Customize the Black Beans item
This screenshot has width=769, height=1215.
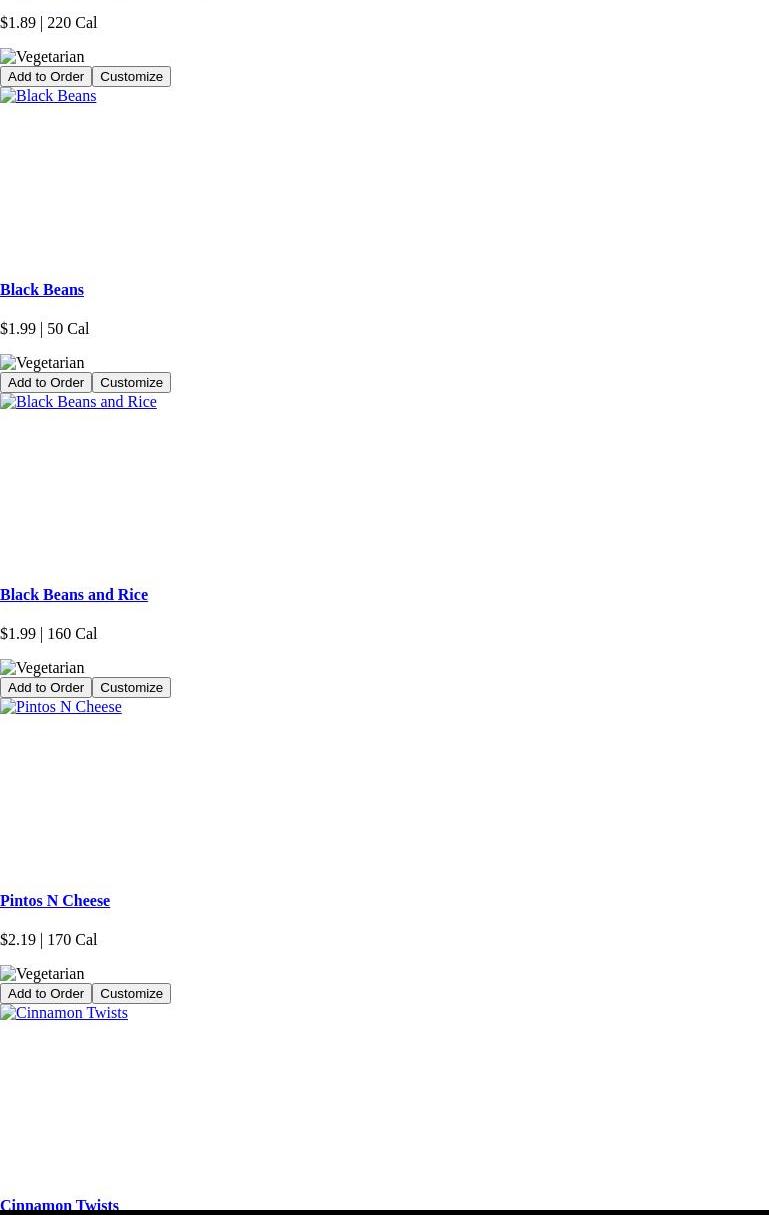[131, 383]
